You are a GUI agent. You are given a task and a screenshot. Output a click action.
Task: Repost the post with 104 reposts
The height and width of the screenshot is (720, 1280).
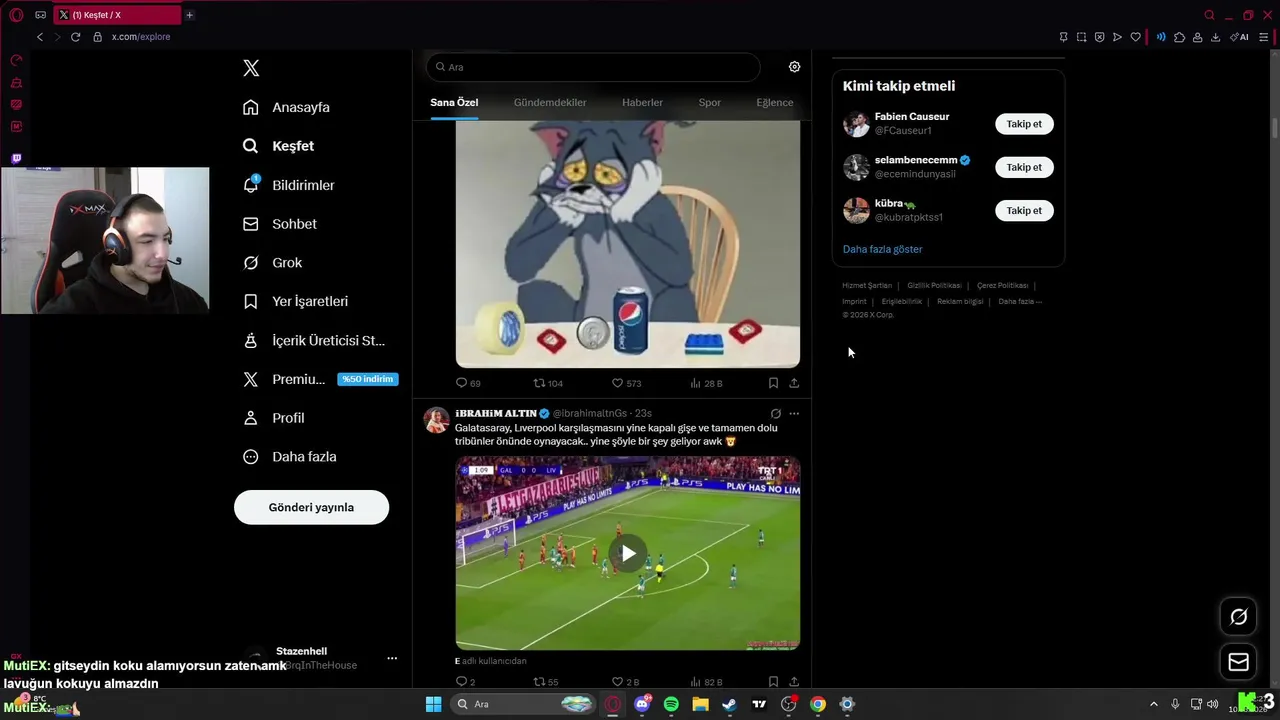(548, 383)
